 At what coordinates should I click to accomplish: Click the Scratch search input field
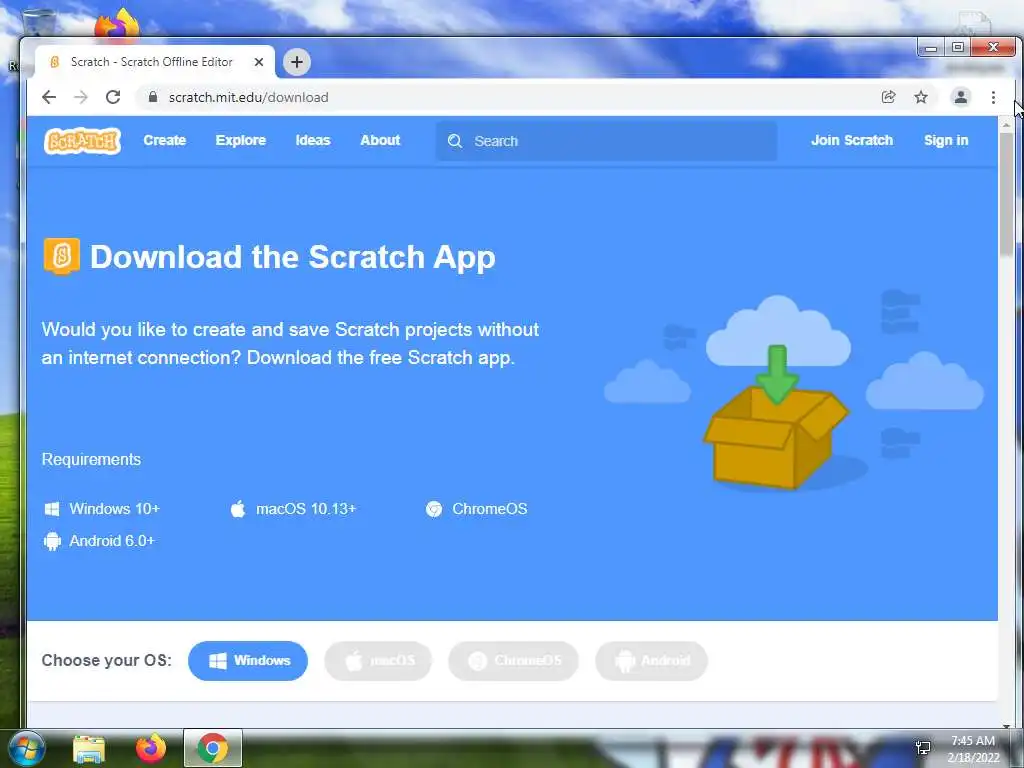coord(607,141)
